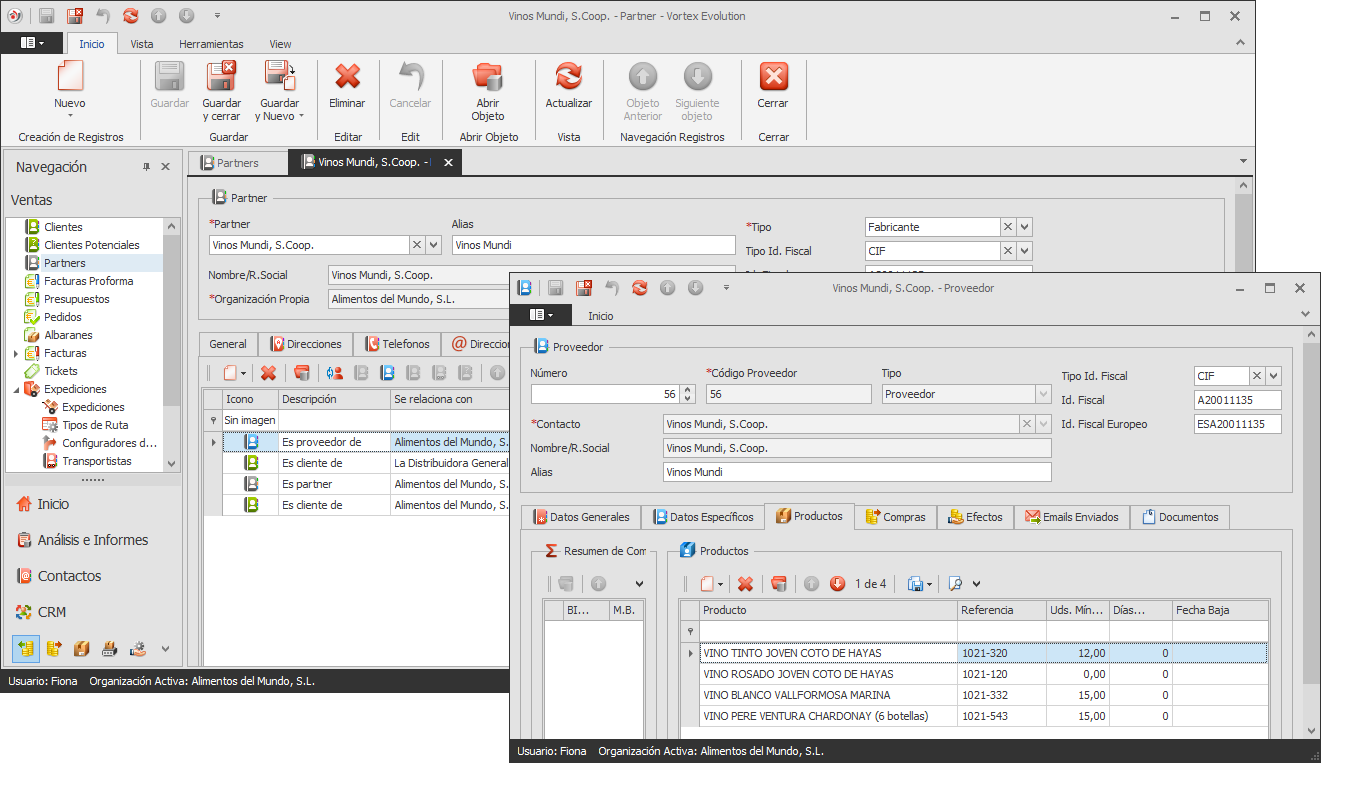Collapse Expediciones tree node
Screen dimensions: 1356x793
[x=15, y=389]
